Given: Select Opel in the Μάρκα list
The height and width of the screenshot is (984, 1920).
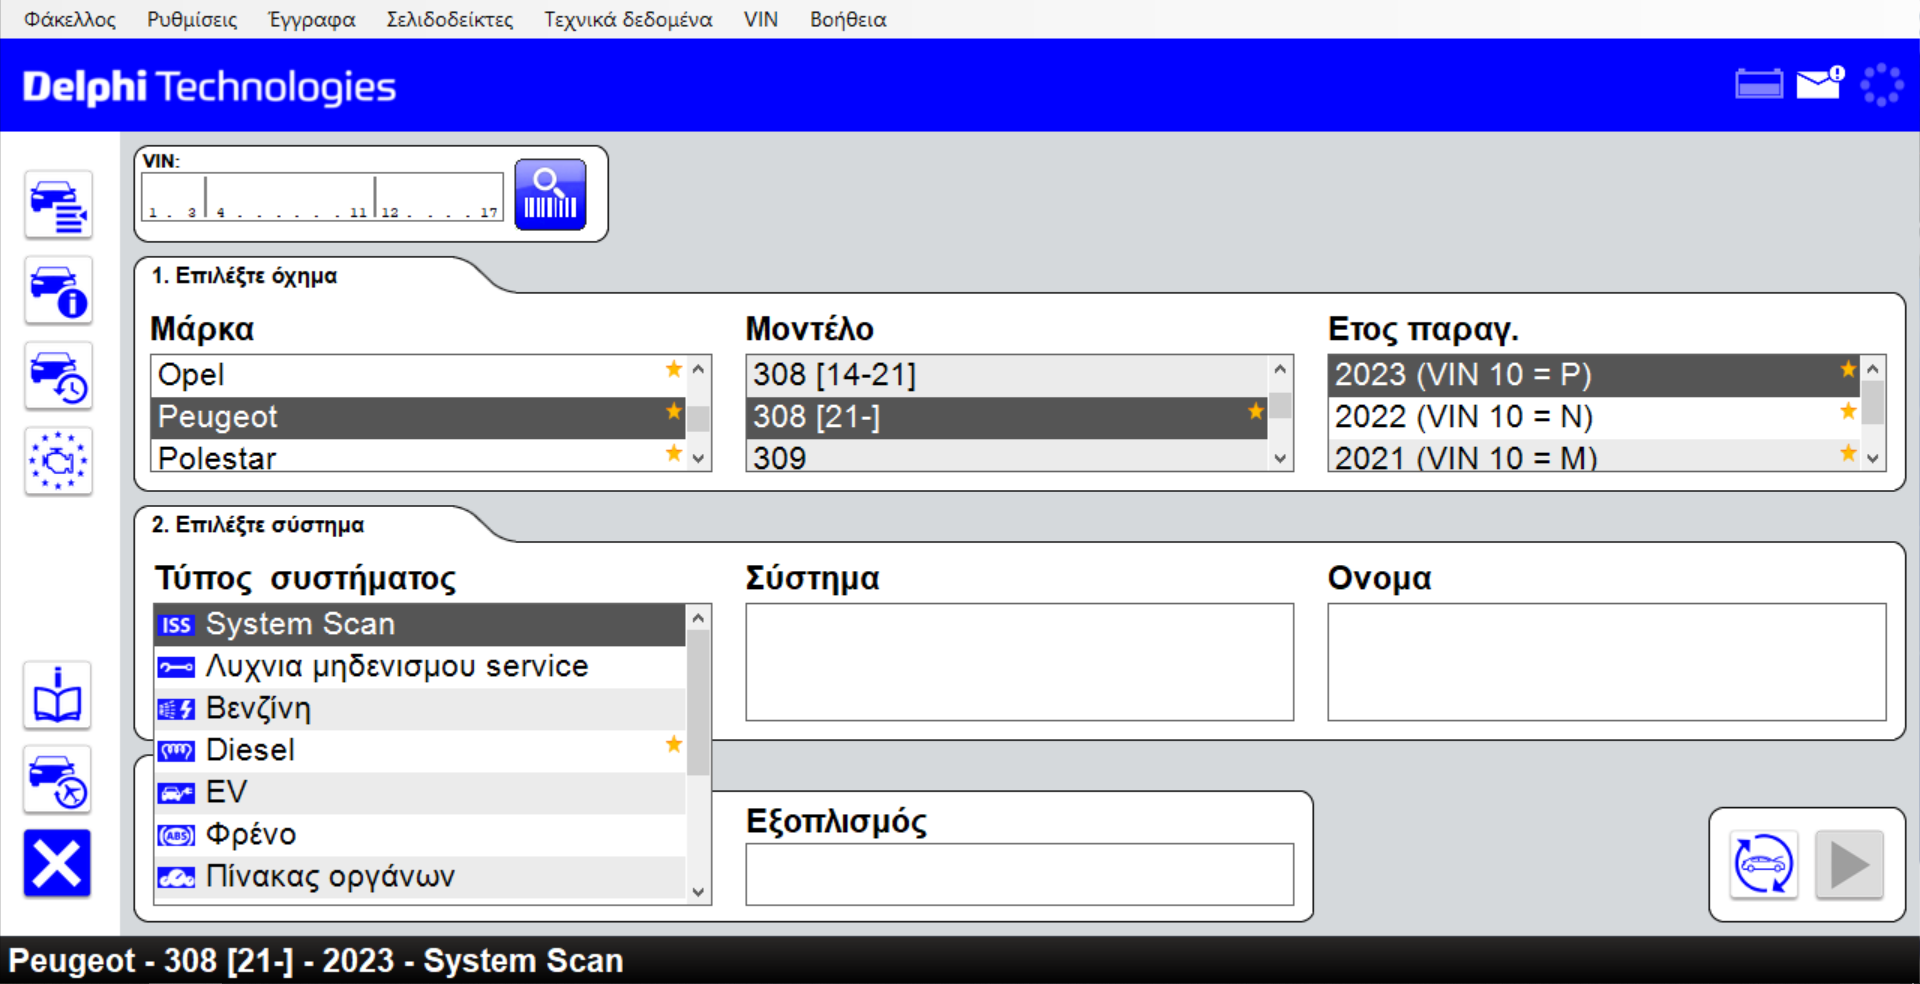Looking at the screenshot, I should pos(418,375).
